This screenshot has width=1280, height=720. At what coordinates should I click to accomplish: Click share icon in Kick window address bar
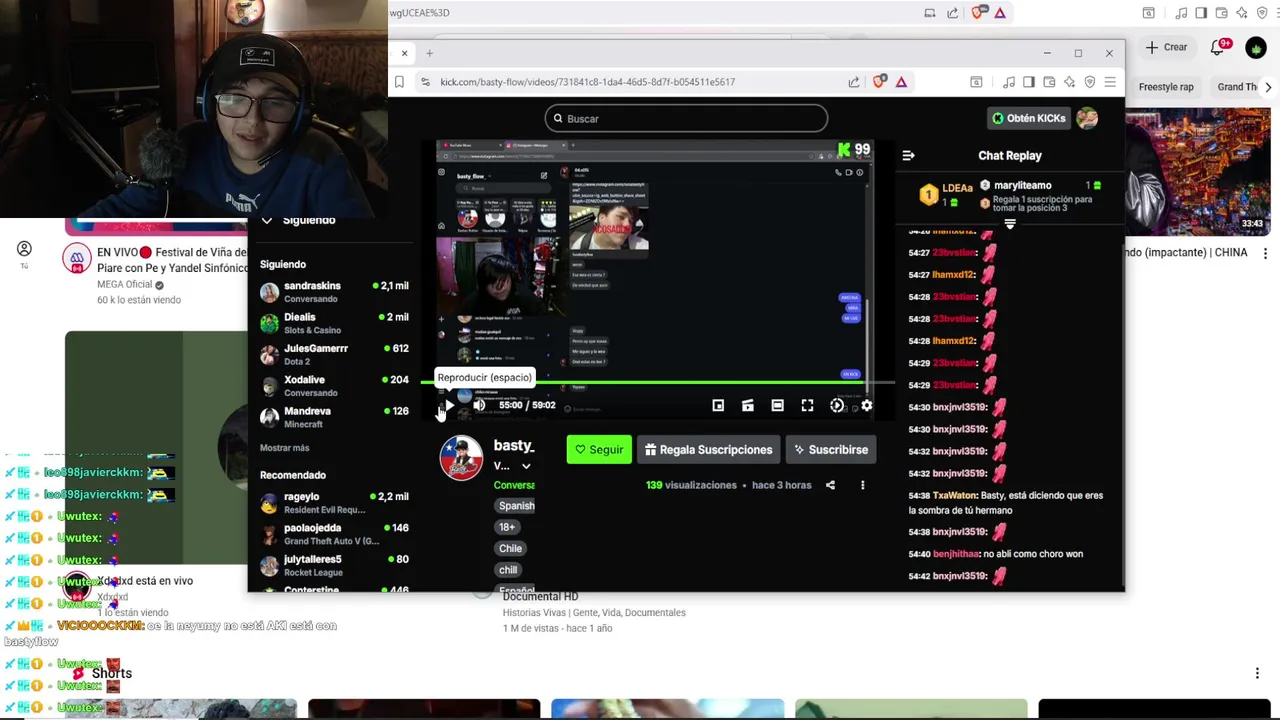(854, 82)
